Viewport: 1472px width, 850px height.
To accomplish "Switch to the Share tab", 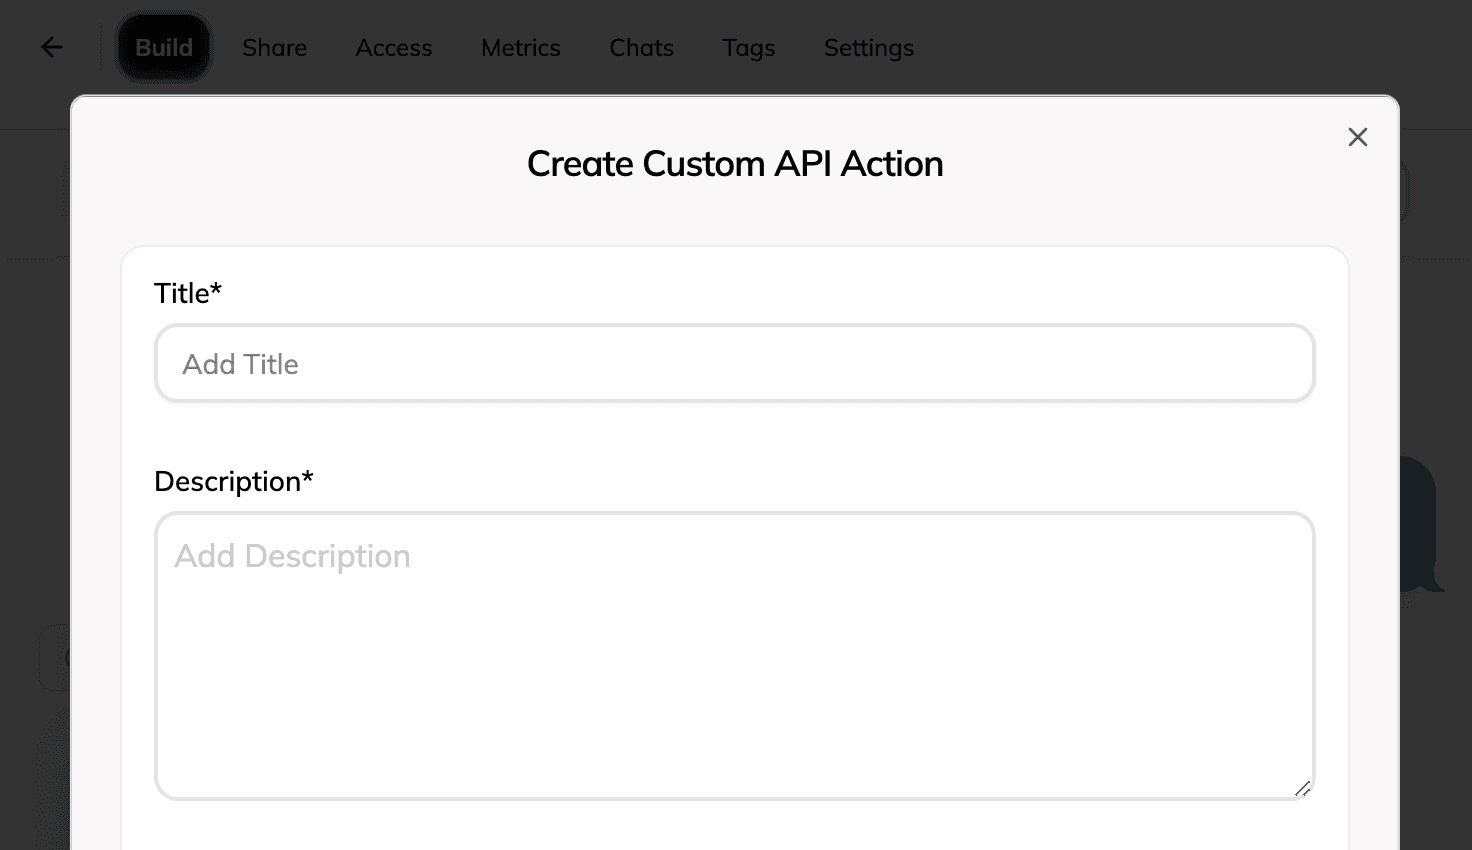I will pos(274,47).
